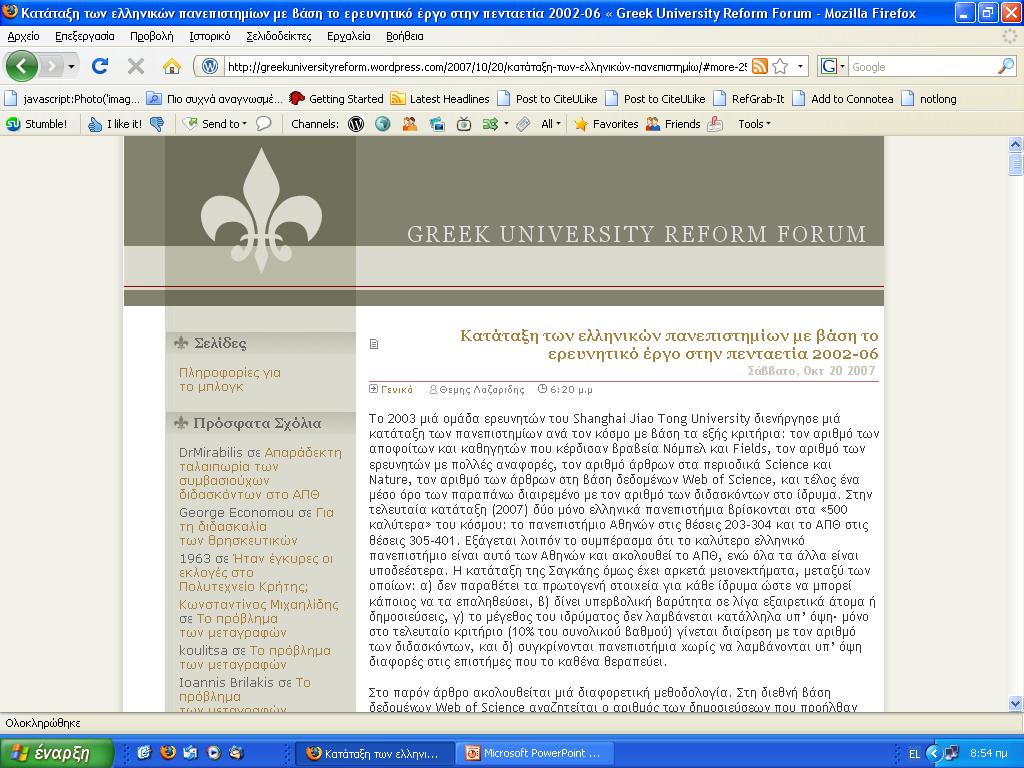The width and height of the screenshot is (1024, 768).
Task: Click the RefGrab-It bookmarklet
Action: coord(749,99)
